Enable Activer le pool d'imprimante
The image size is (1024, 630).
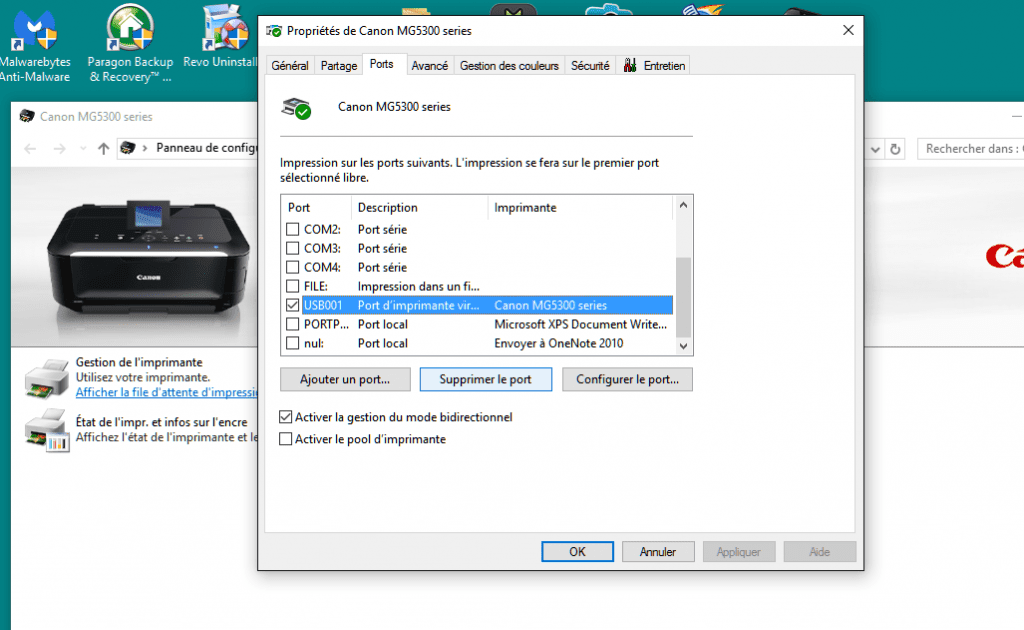tap(285, 439)
